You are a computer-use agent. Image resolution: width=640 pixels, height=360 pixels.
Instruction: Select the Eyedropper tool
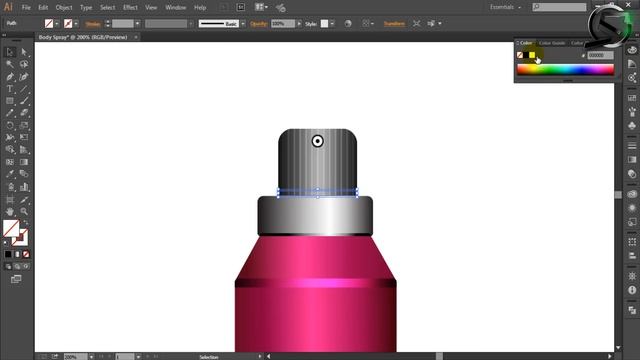pyautogui.click(x=10, y=174)
